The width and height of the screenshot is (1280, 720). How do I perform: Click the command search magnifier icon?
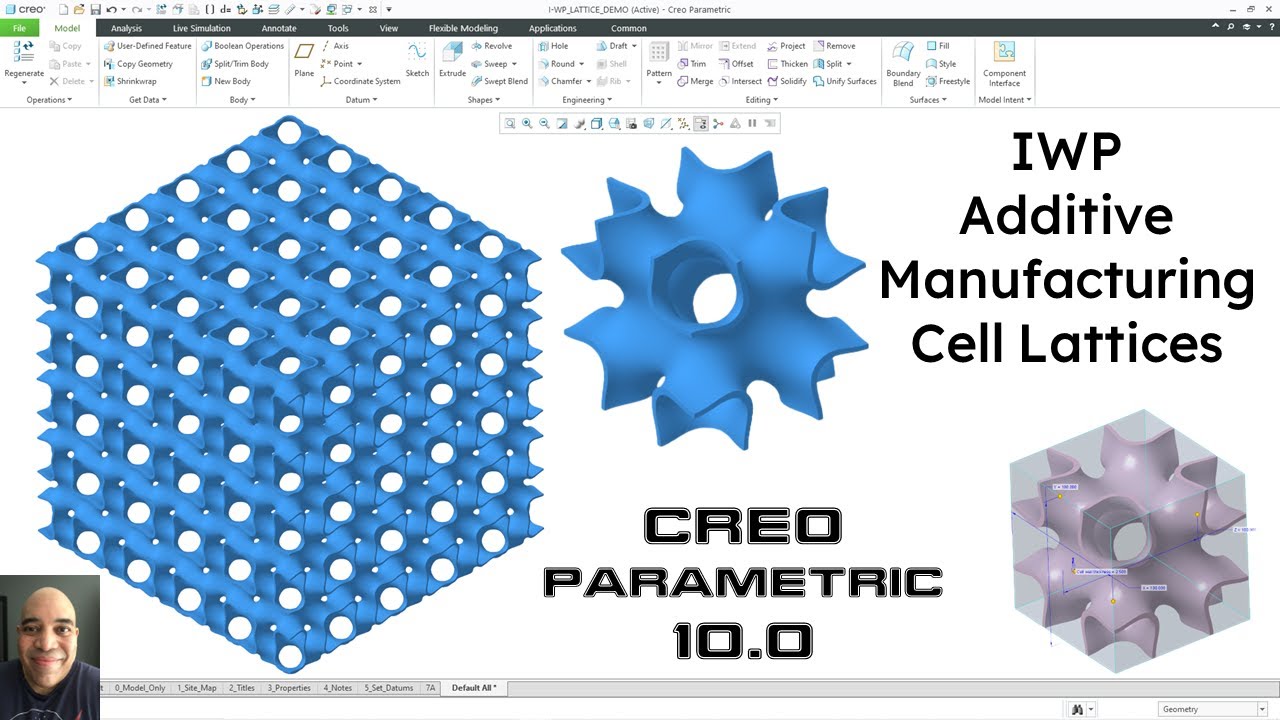click(x=1233, y=28)
